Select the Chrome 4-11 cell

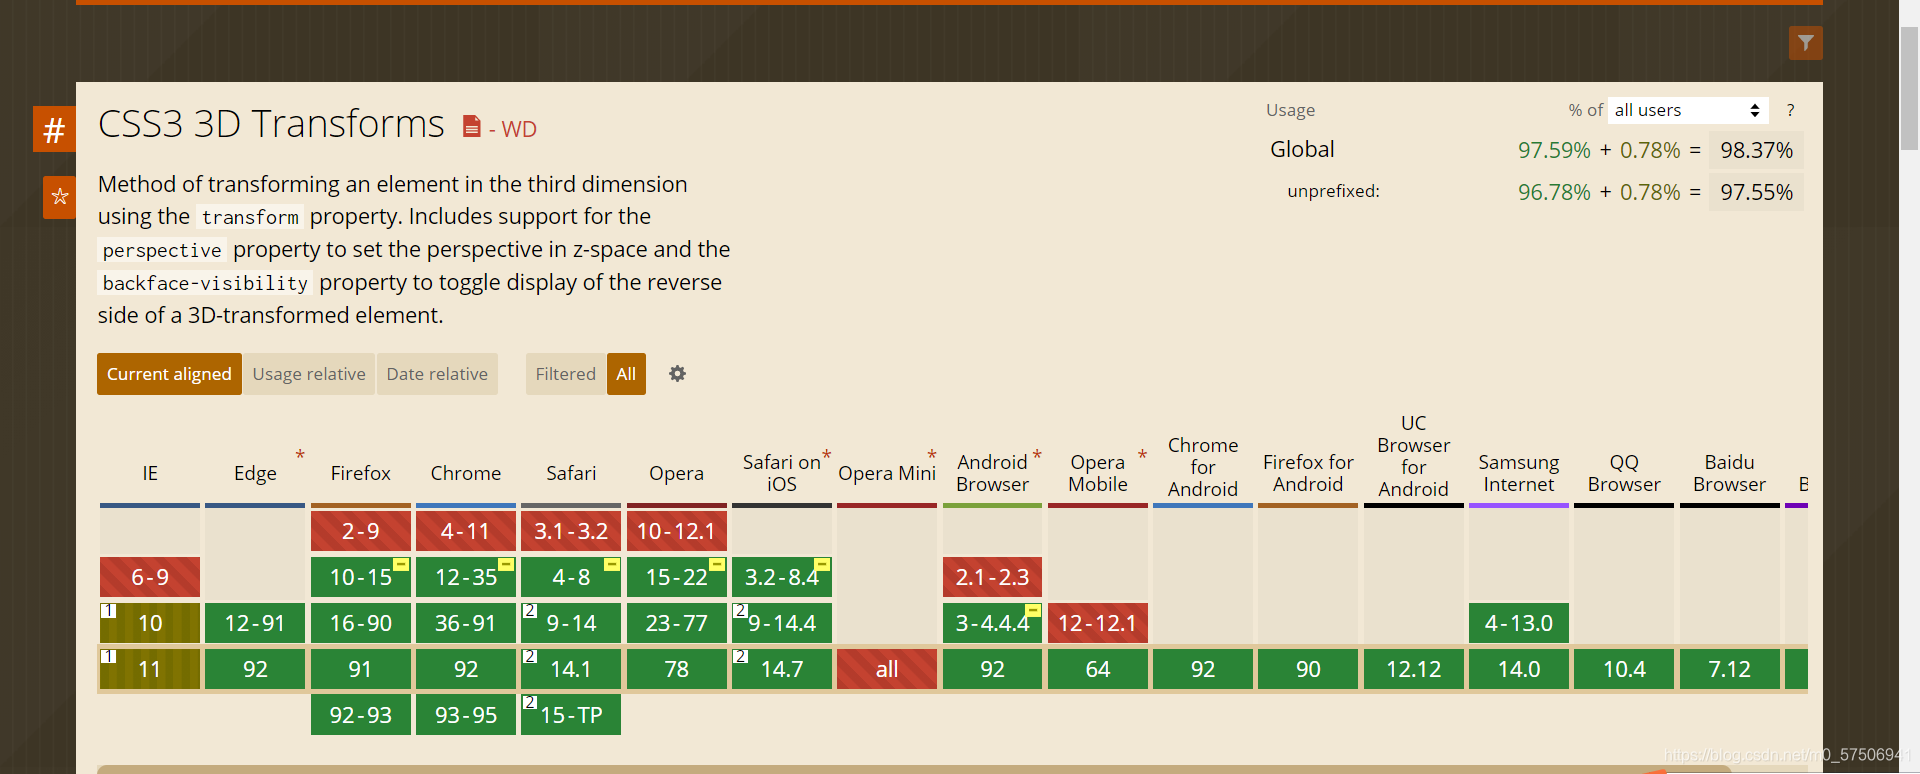click(466, 531)
